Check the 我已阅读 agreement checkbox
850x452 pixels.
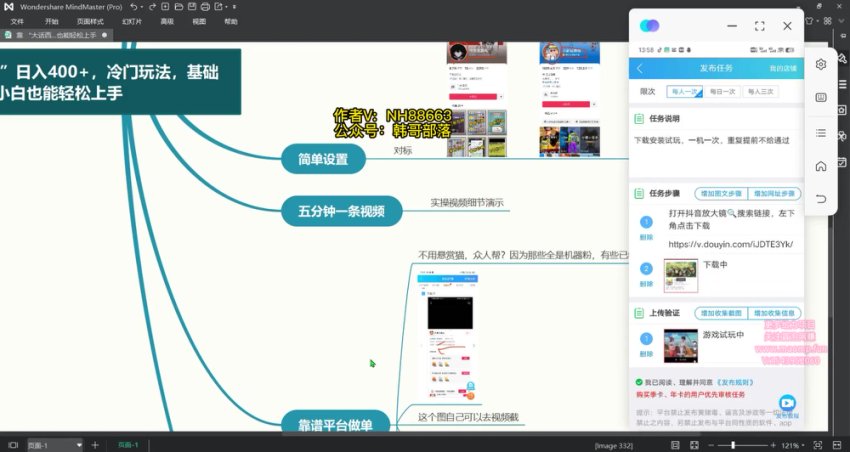click(x=639, y=382)
